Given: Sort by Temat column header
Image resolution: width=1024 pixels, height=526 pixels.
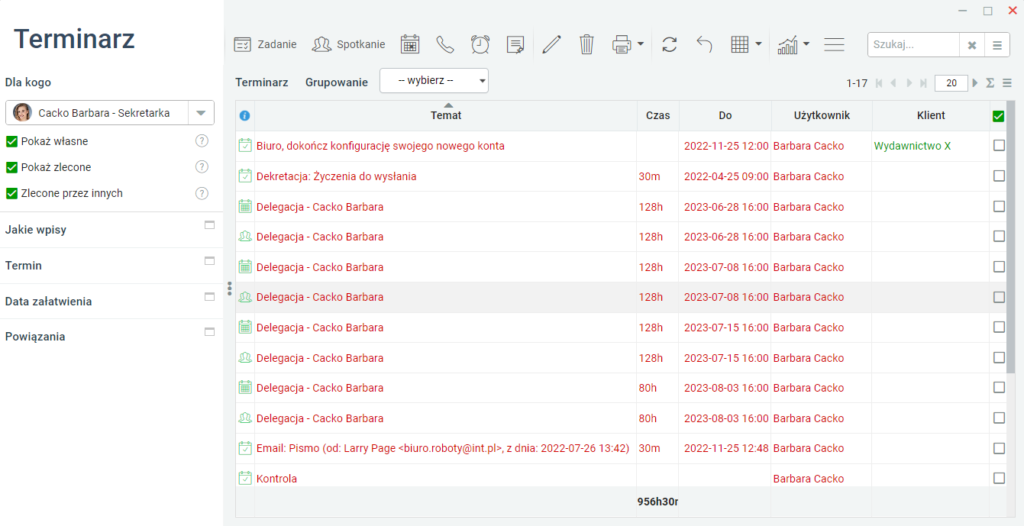Looking at the screenshot, I should pyautogui.click(x=446, y=116).
